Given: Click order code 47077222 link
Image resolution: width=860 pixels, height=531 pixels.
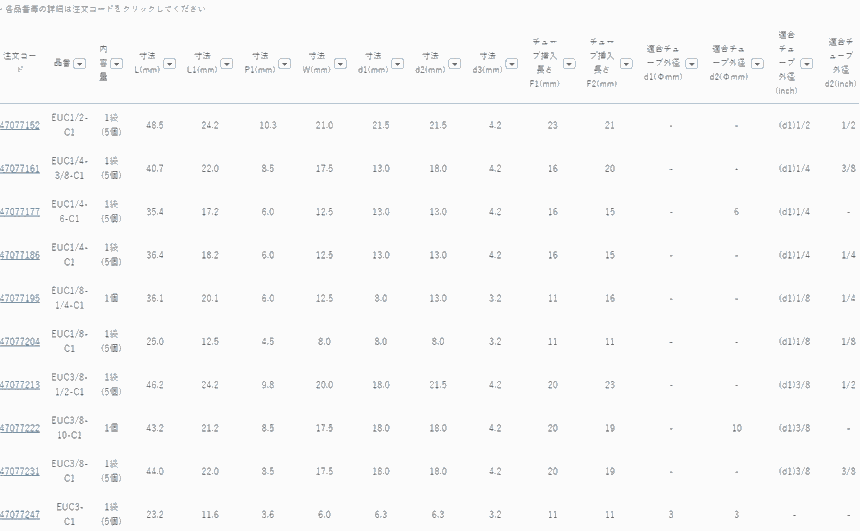Looking at the screenshot, I should [x=20, y=428].
